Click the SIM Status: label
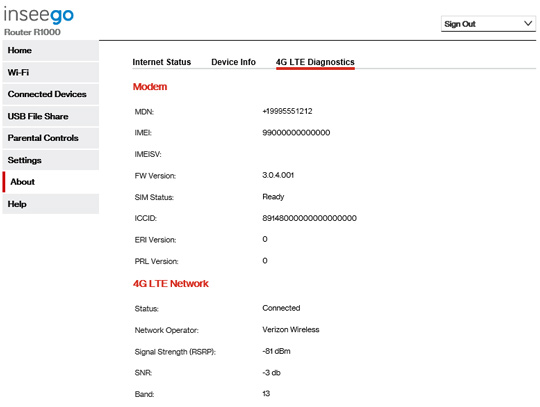 (x=154, y=197)
